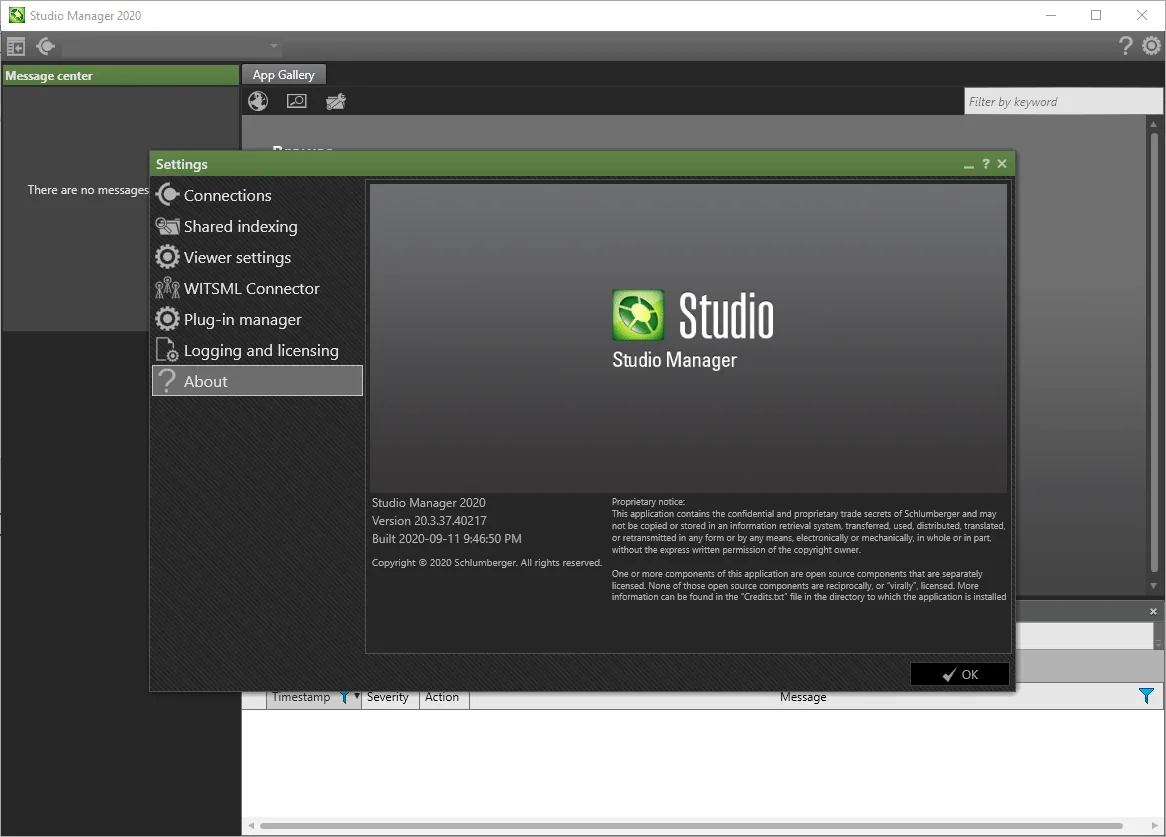This screenshot has width=1166, height=837.
Task: Click the About question mark icon
Action: coord(167,381)
